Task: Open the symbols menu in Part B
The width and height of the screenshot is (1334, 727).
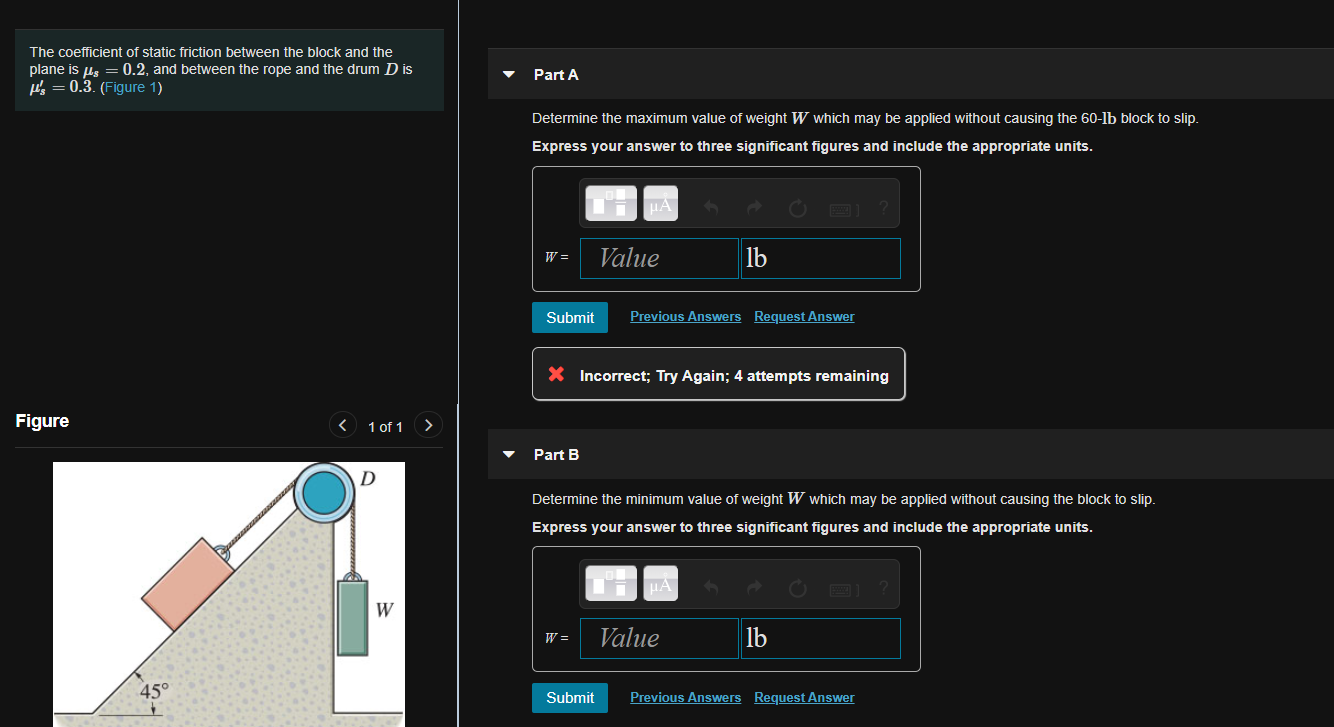Action: pyautogui.click(x=660, y=584)
